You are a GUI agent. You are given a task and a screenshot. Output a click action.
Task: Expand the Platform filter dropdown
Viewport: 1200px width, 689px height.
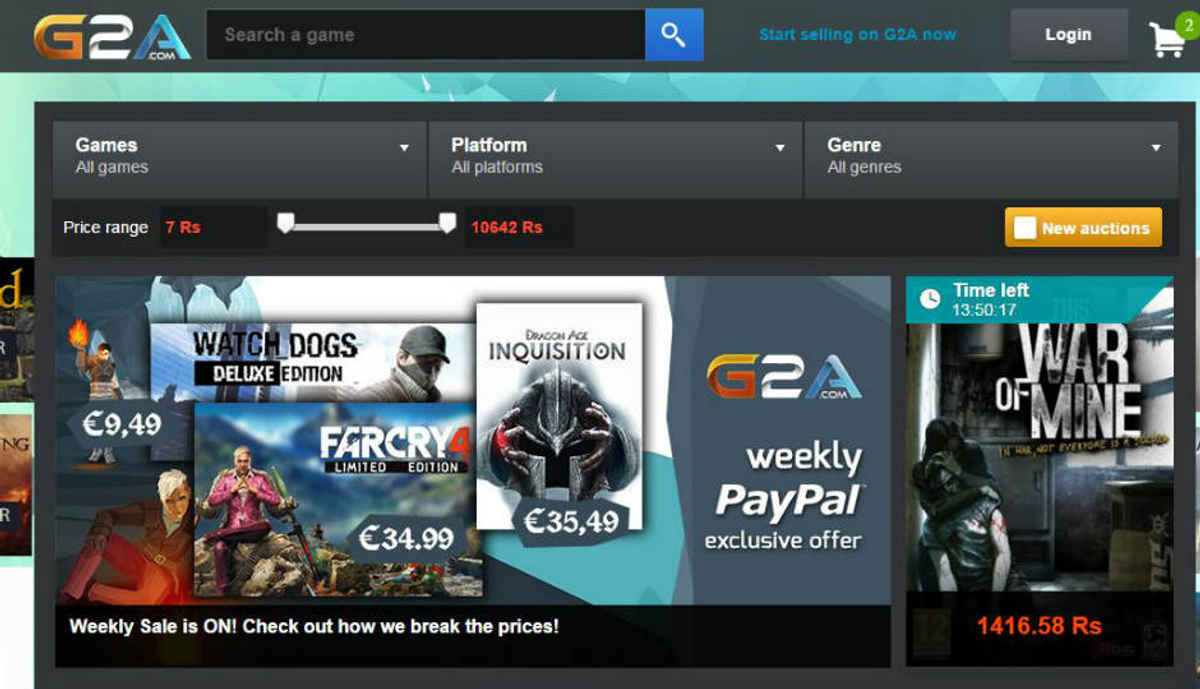click(615, 158)
